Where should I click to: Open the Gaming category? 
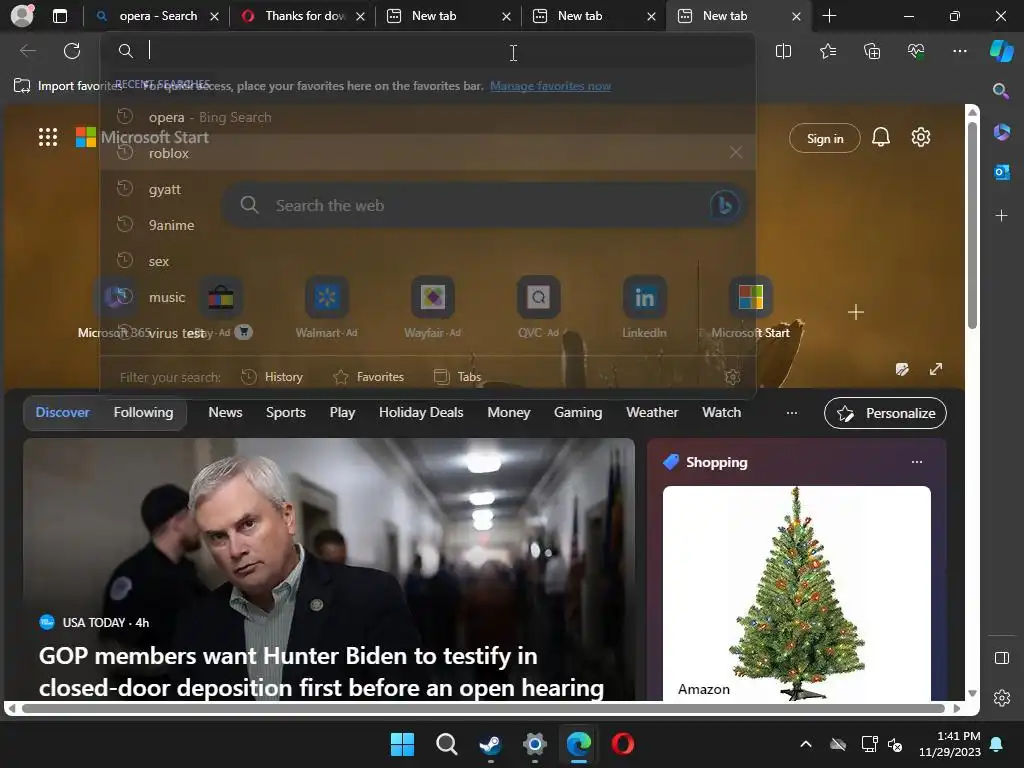point(578,412)
